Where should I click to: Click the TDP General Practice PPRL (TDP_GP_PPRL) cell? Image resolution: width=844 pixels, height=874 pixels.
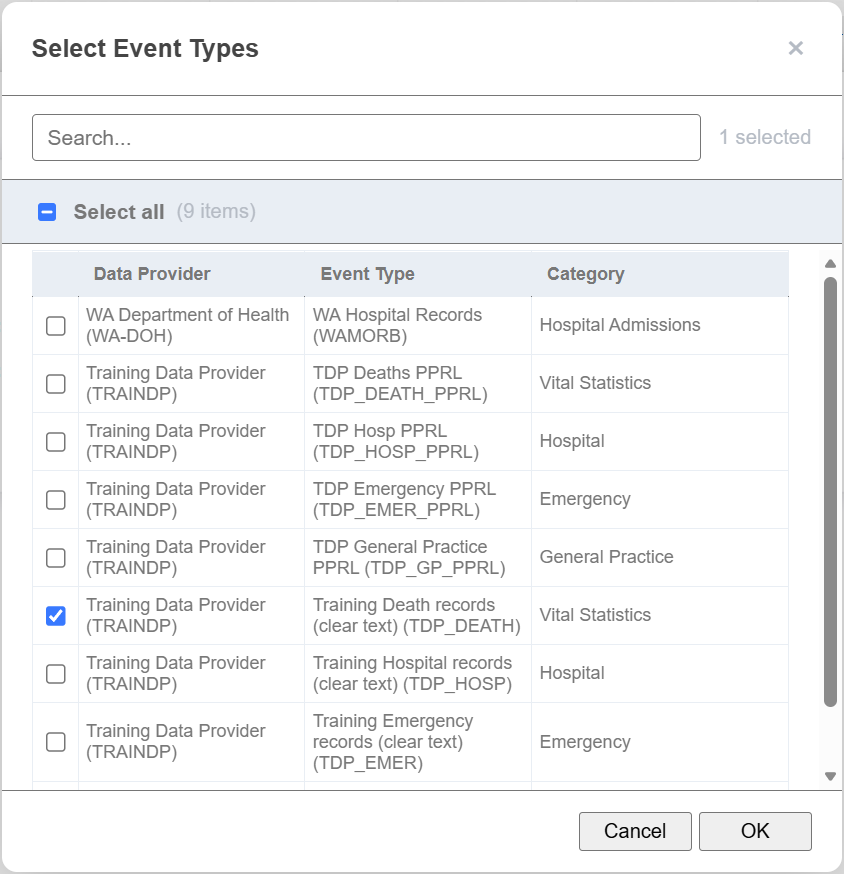coord(418,557)
